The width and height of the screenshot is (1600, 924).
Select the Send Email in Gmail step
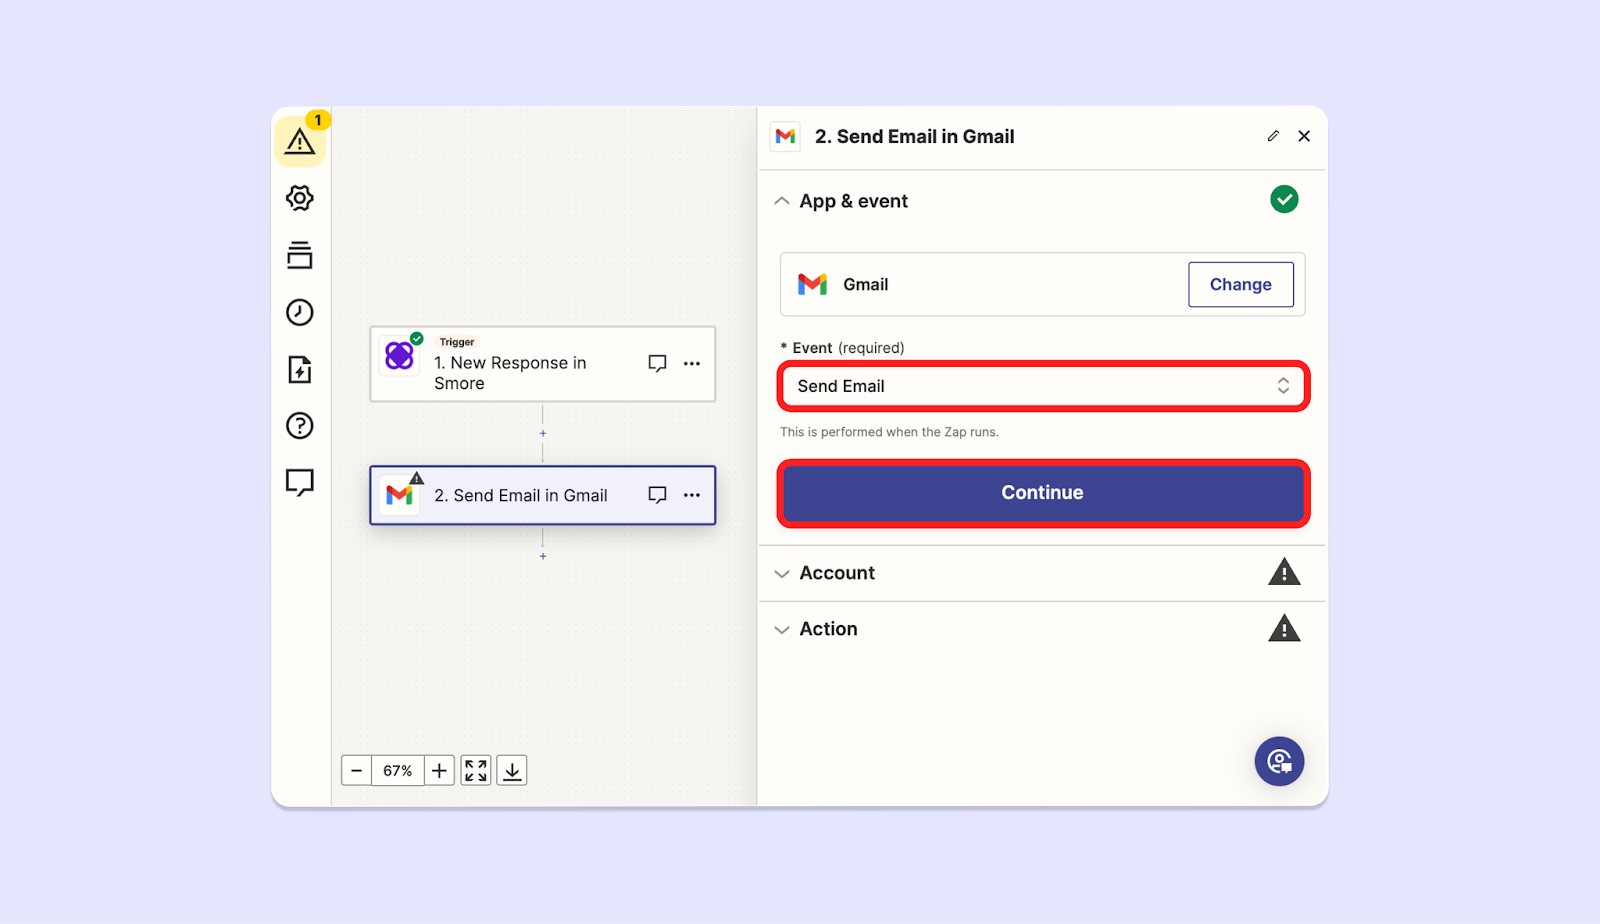tap(543, 495)
